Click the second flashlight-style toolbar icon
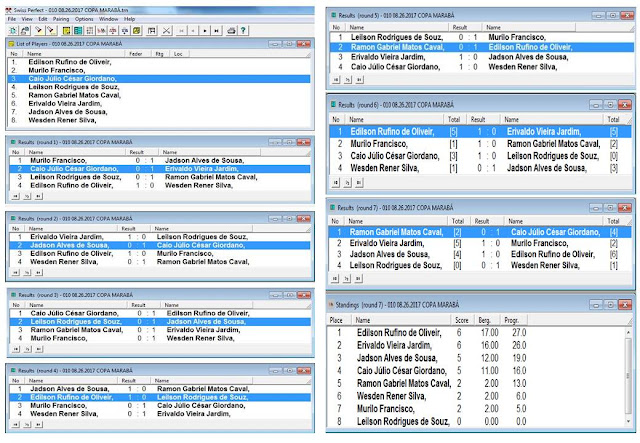The image size is (640, 443). [51, 30]
